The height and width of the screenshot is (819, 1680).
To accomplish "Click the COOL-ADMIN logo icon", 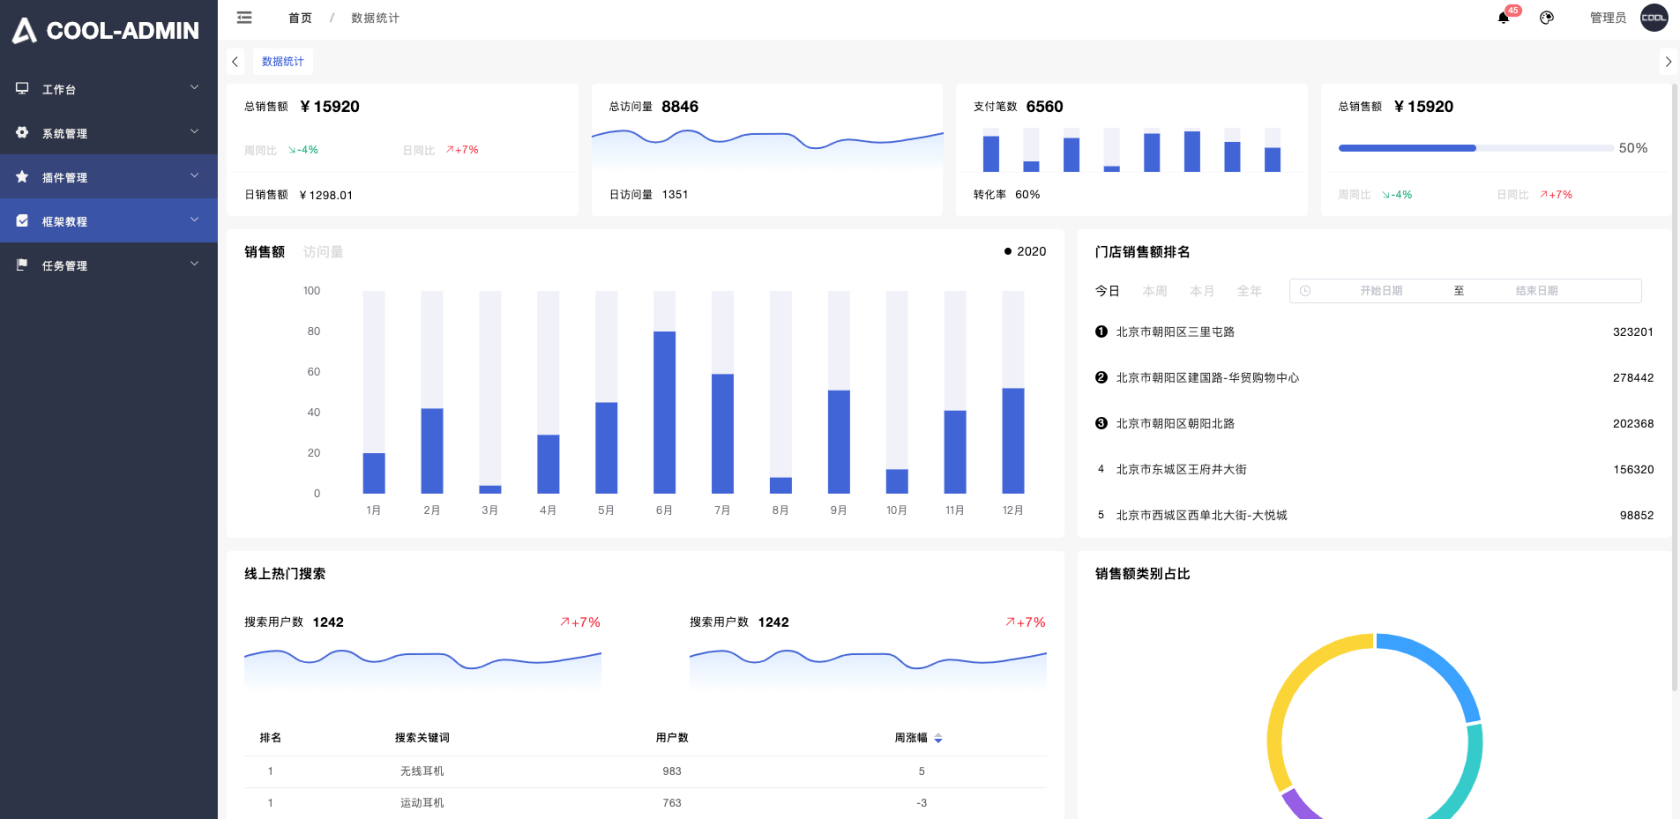I will tap(25, 31).
